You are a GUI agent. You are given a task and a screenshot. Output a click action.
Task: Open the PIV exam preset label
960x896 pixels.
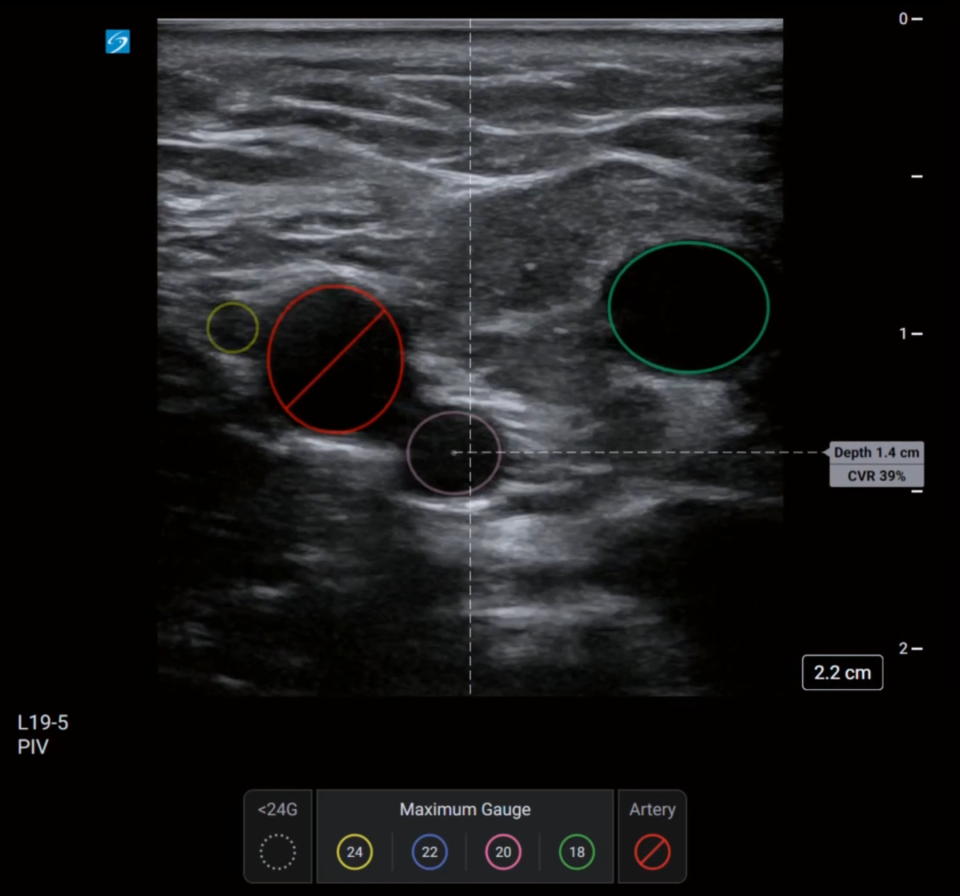point(32,746)
